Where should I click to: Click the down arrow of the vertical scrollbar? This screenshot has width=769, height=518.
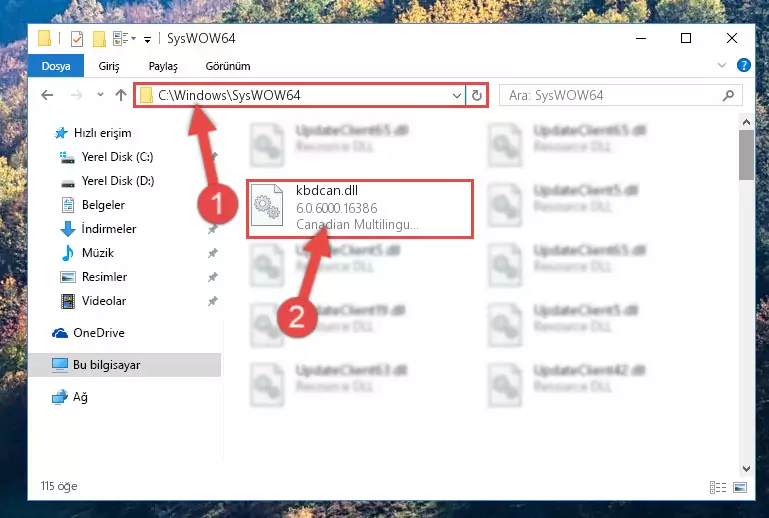(x=746, y=468)
